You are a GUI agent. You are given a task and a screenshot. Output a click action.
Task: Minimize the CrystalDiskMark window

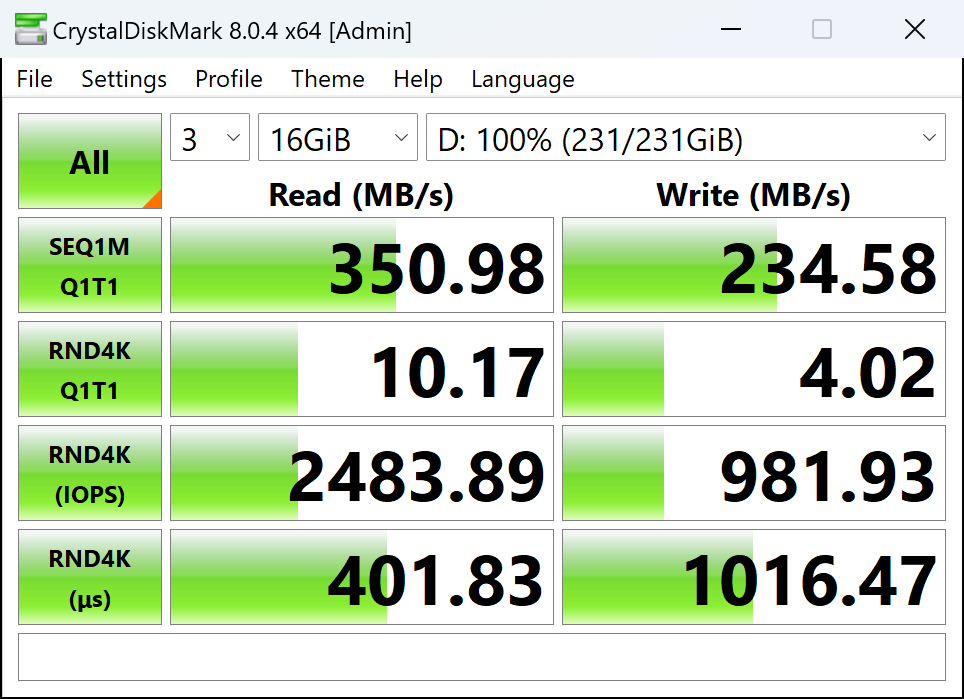tap(730, 29)
